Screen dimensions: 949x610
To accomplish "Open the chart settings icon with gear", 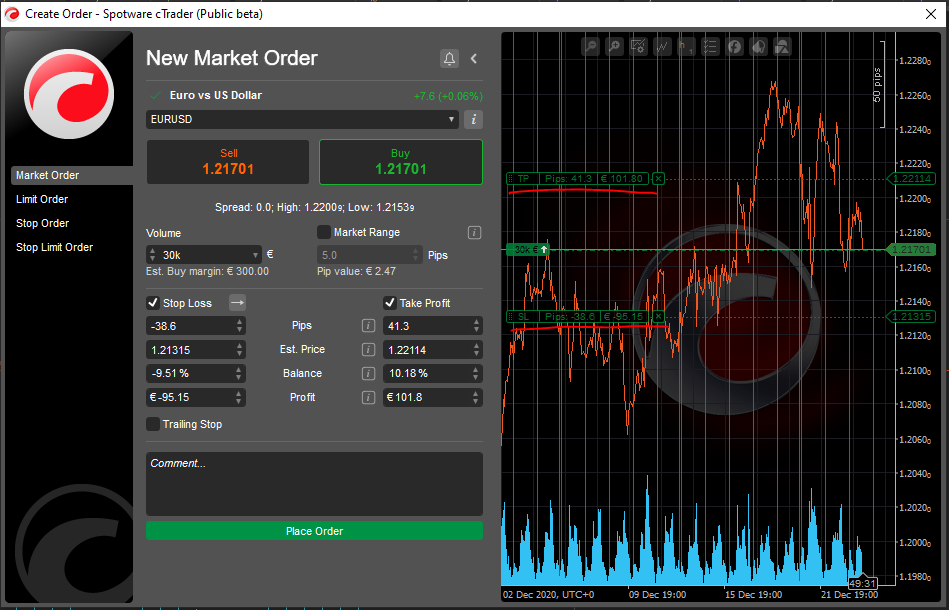I will pyautogui.click(x=639, y=47).
